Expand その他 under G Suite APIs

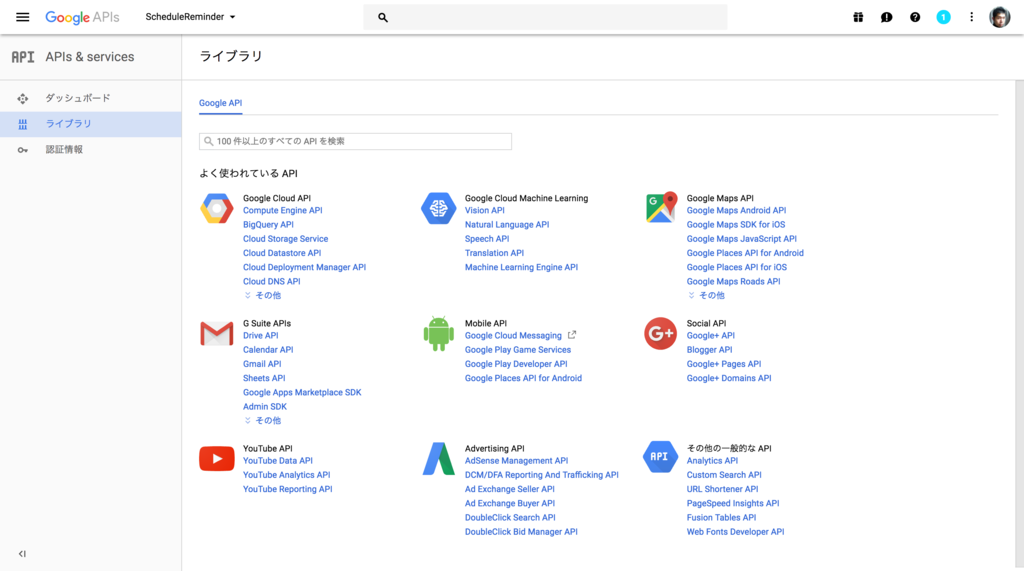pos(263,421)
